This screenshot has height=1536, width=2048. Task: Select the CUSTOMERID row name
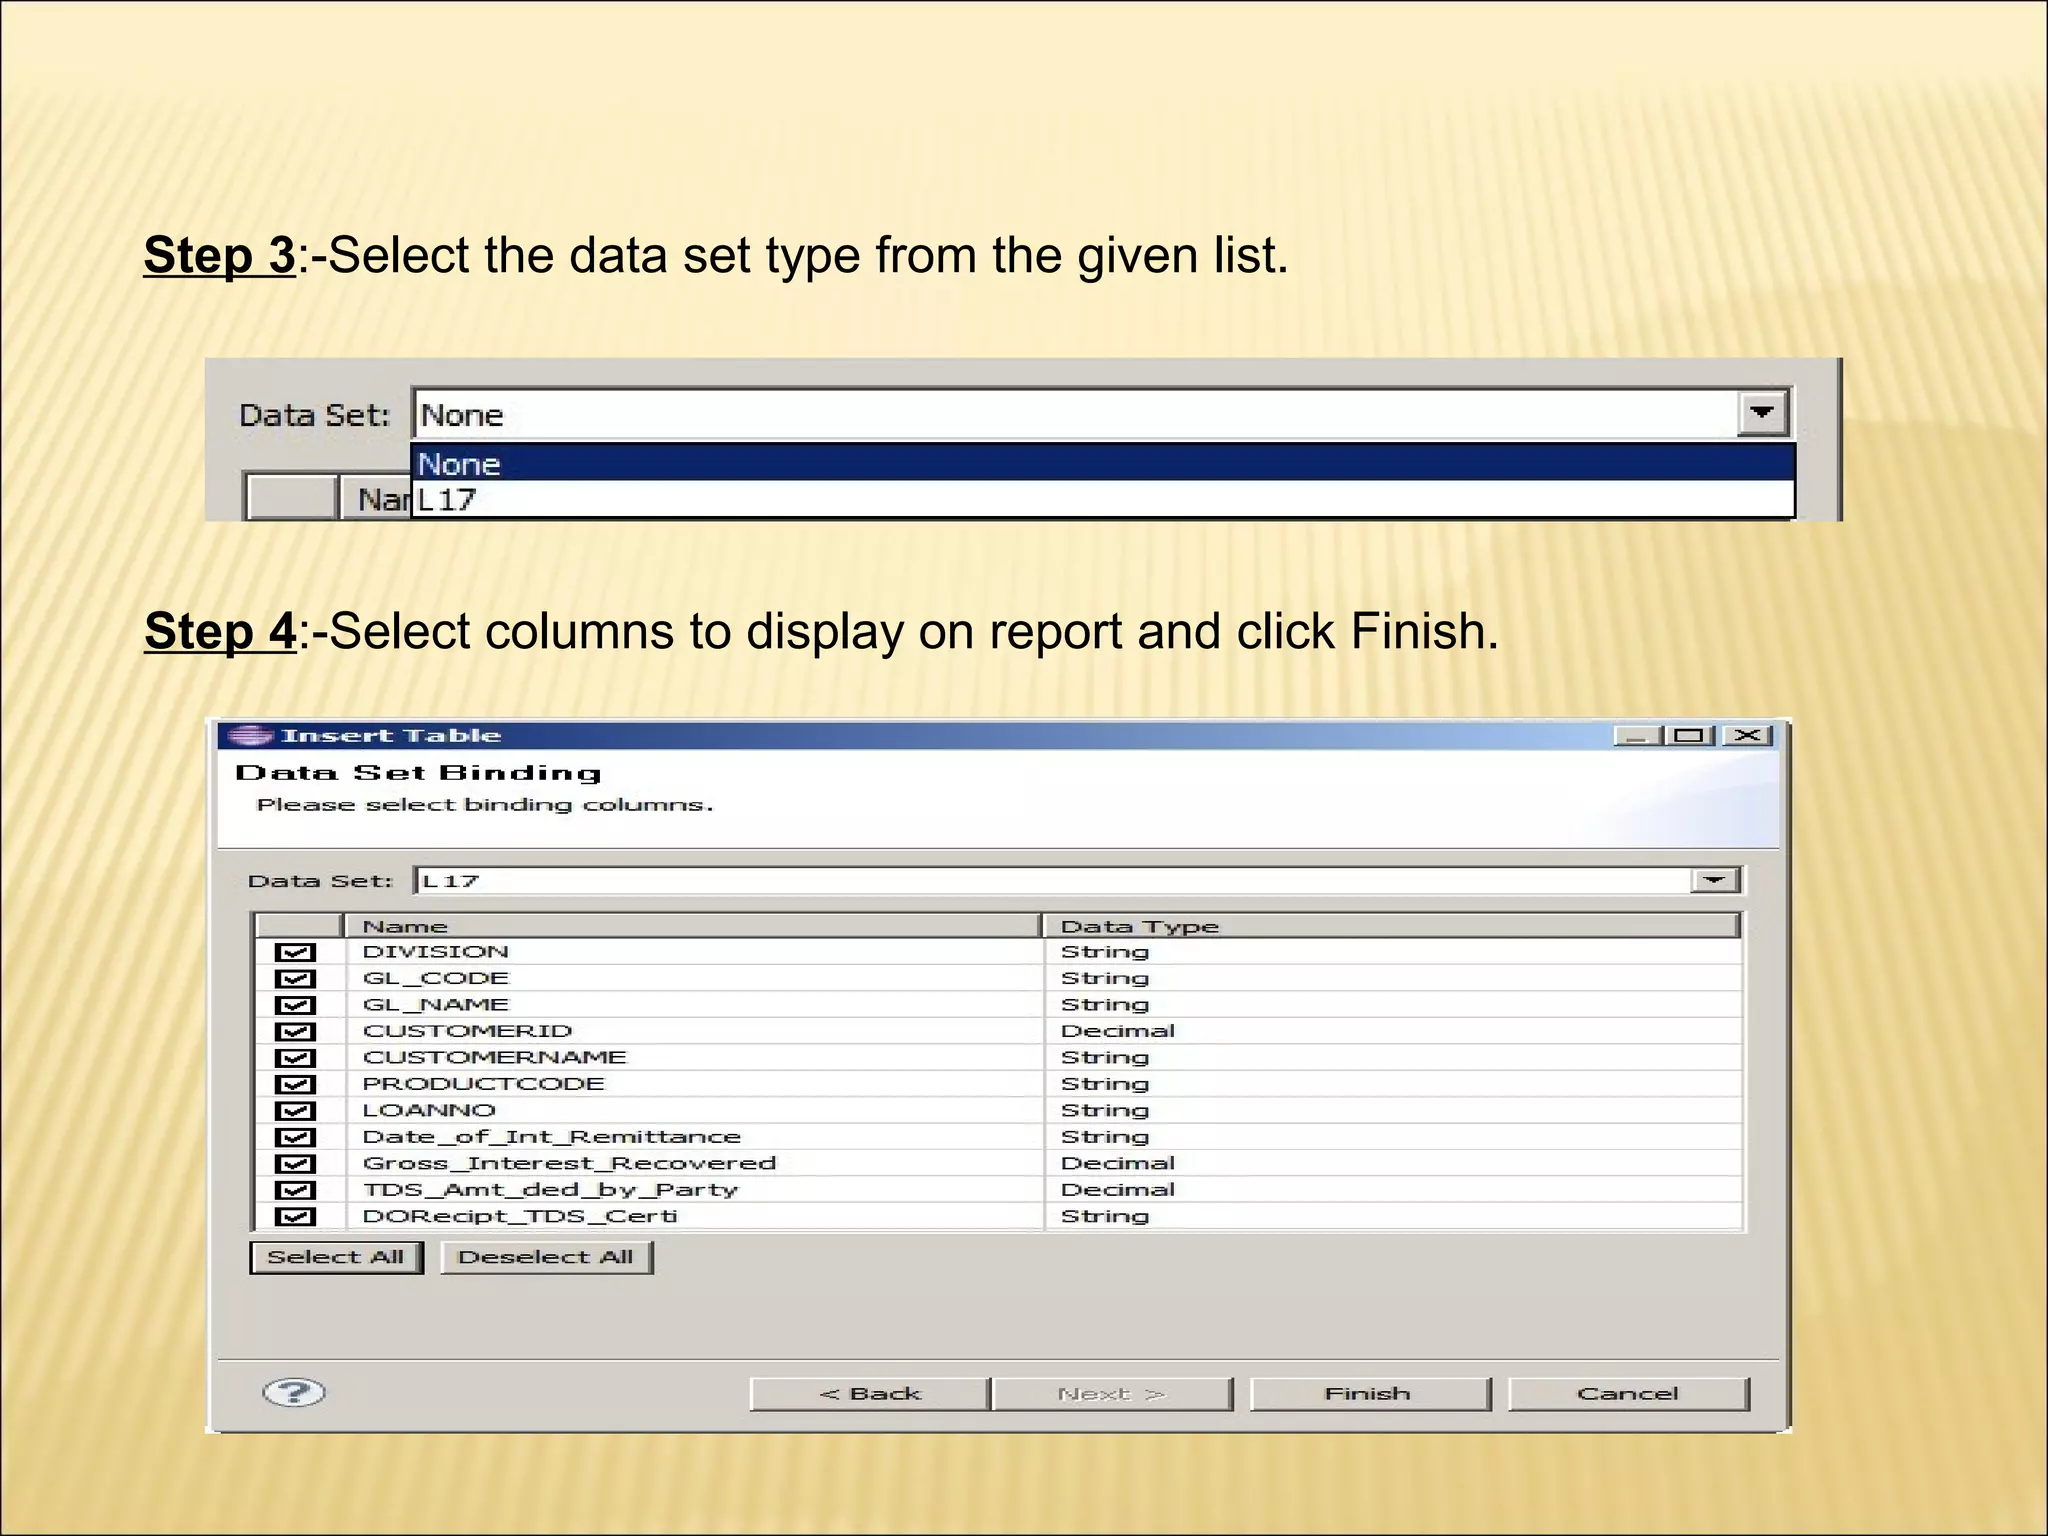467,1031
